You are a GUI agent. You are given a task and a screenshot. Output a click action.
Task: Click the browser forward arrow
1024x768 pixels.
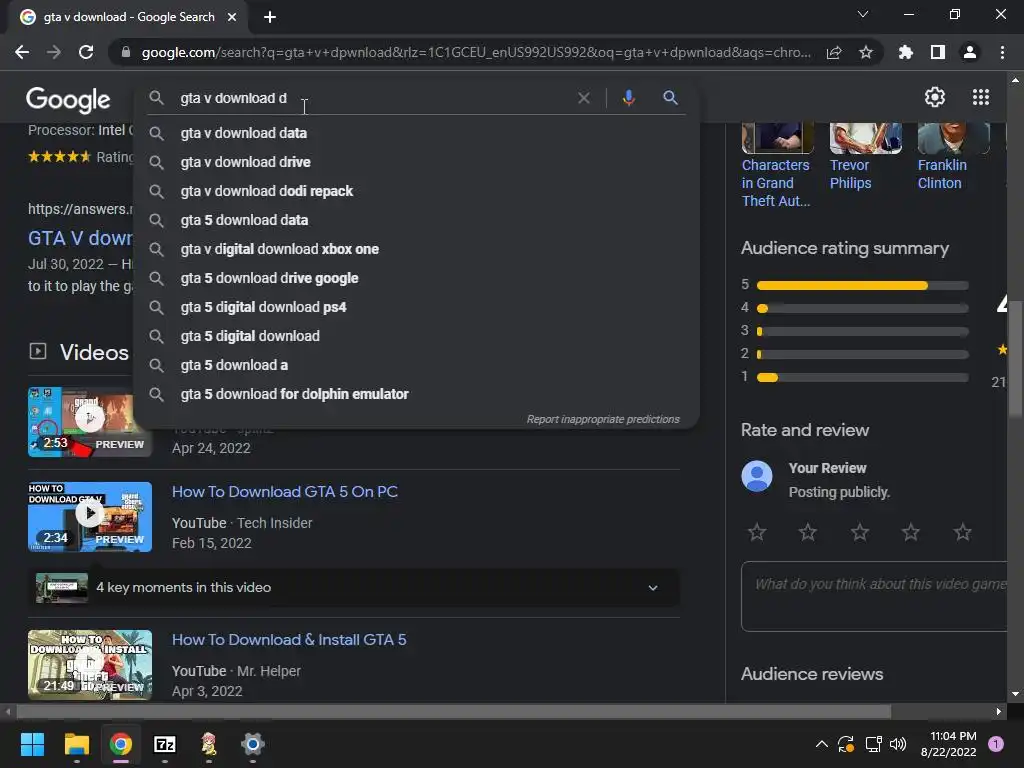click(x=54, y=52)
